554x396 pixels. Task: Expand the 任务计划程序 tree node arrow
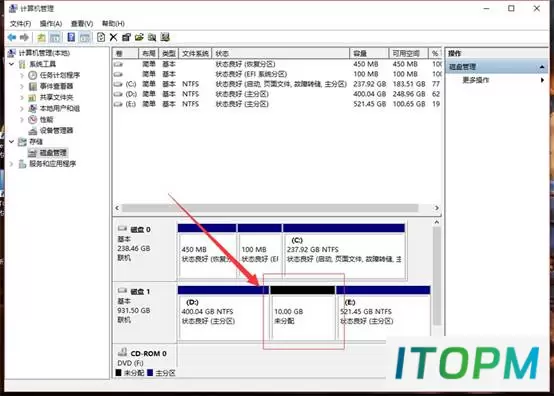(x=22, y=75)
